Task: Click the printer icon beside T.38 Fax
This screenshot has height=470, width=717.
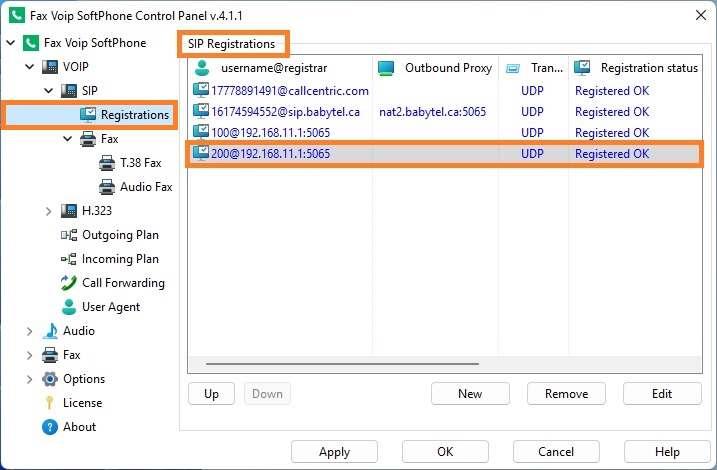Action: click(x=107, y=163)
